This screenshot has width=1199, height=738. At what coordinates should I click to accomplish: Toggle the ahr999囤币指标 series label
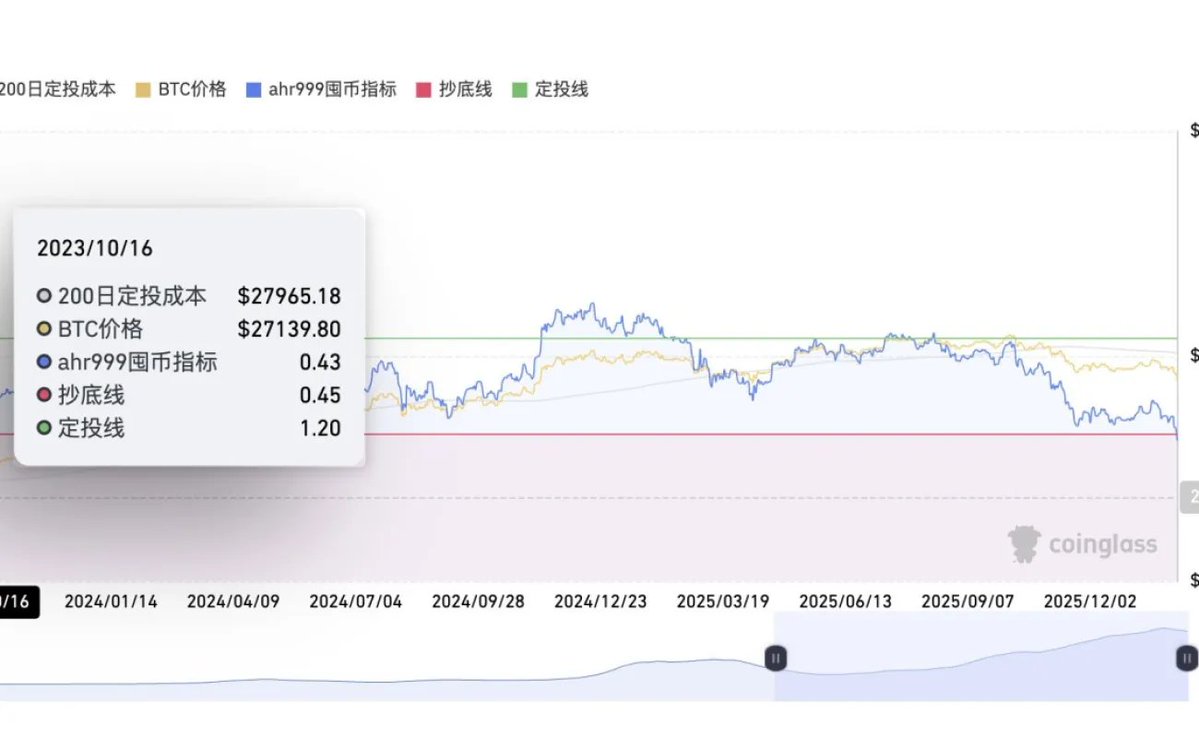click(332, 89)
